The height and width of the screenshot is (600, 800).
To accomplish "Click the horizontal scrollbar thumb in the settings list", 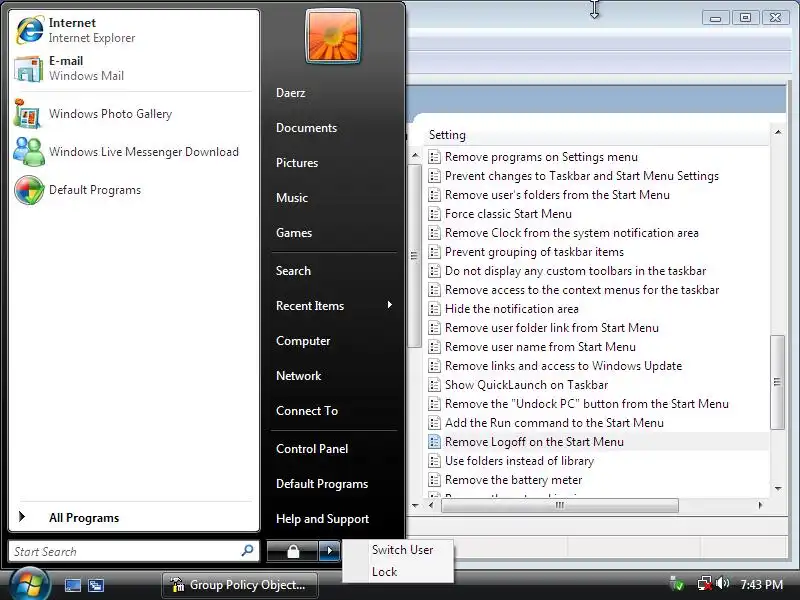I will pos(560,505).
